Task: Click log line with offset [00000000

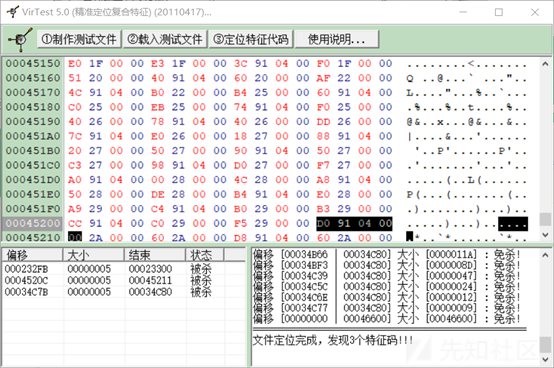Action: point(387,319)
